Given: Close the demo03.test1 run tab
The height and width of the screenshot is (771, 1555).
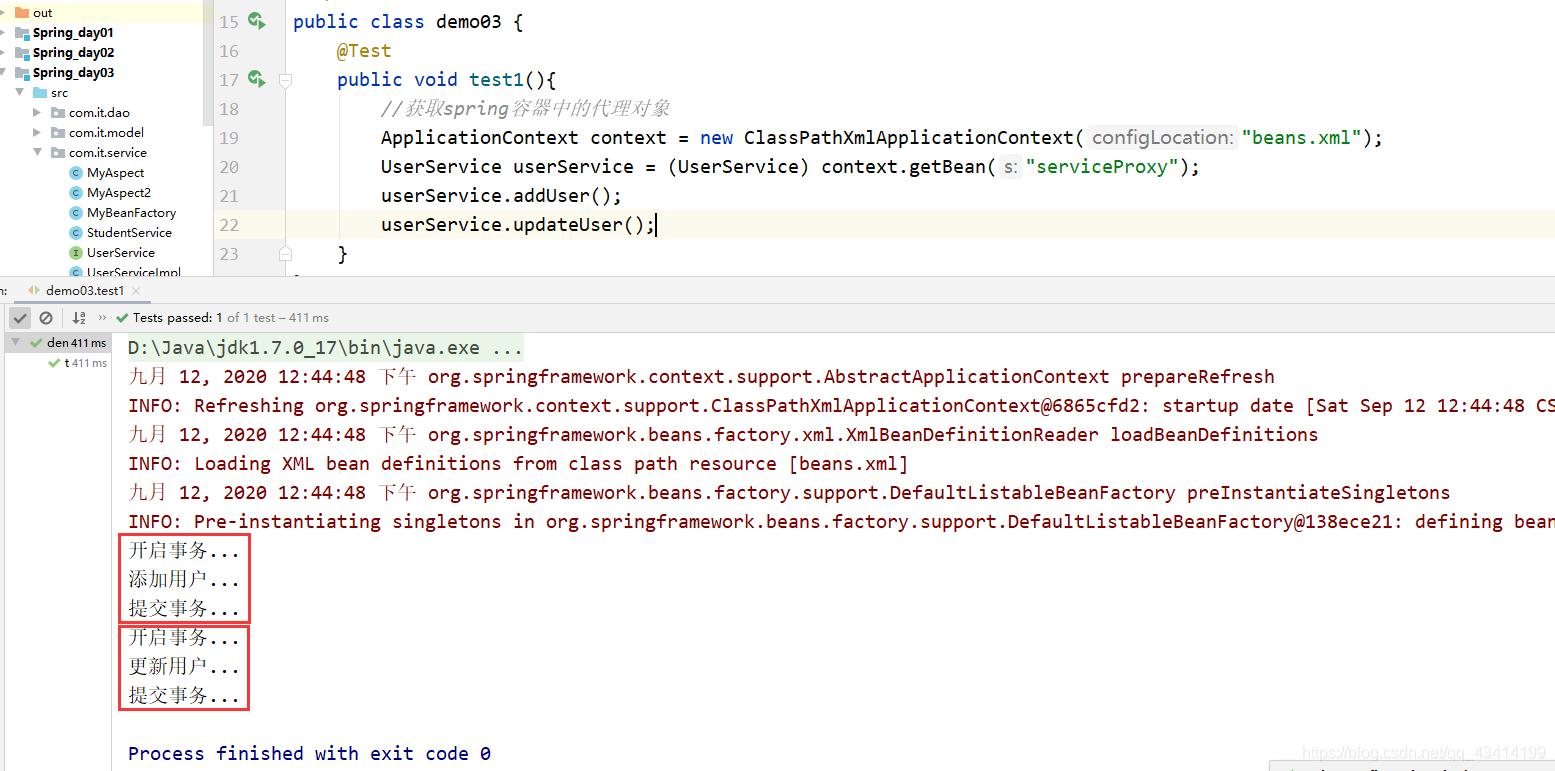Looking at the screenshot, I should [x=136, y=291].
